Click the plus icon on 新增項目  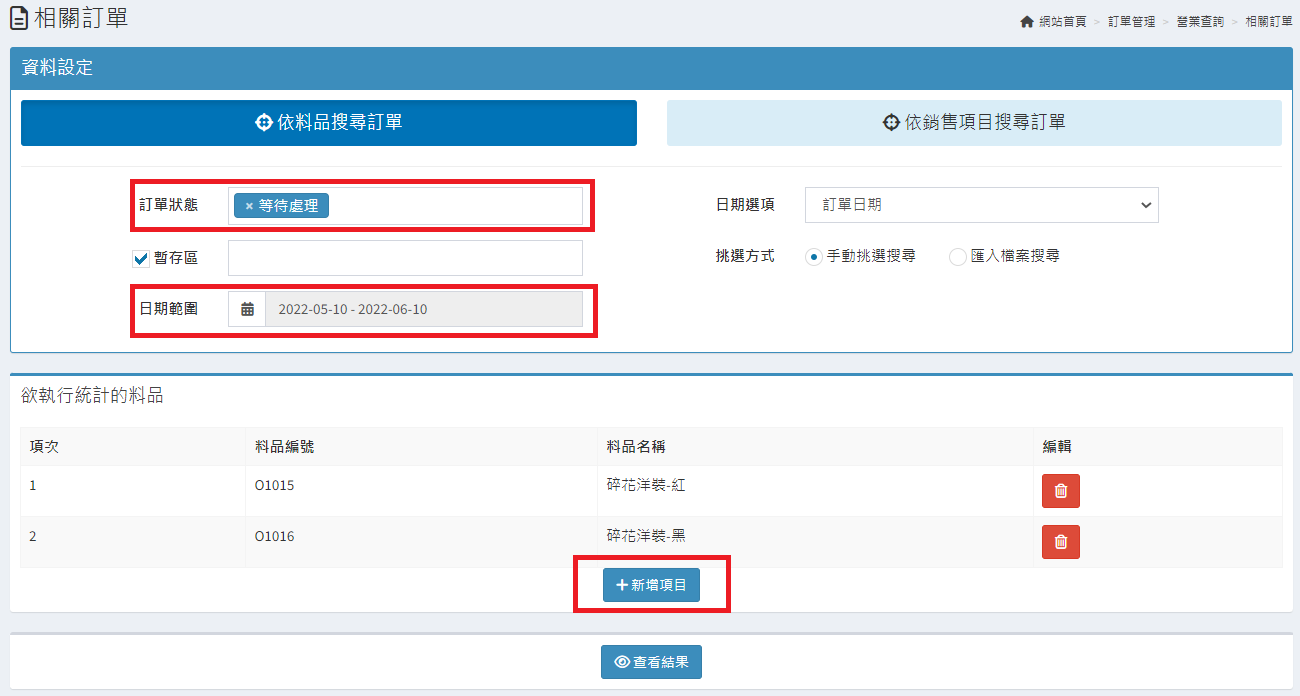[x=621, y=585]
